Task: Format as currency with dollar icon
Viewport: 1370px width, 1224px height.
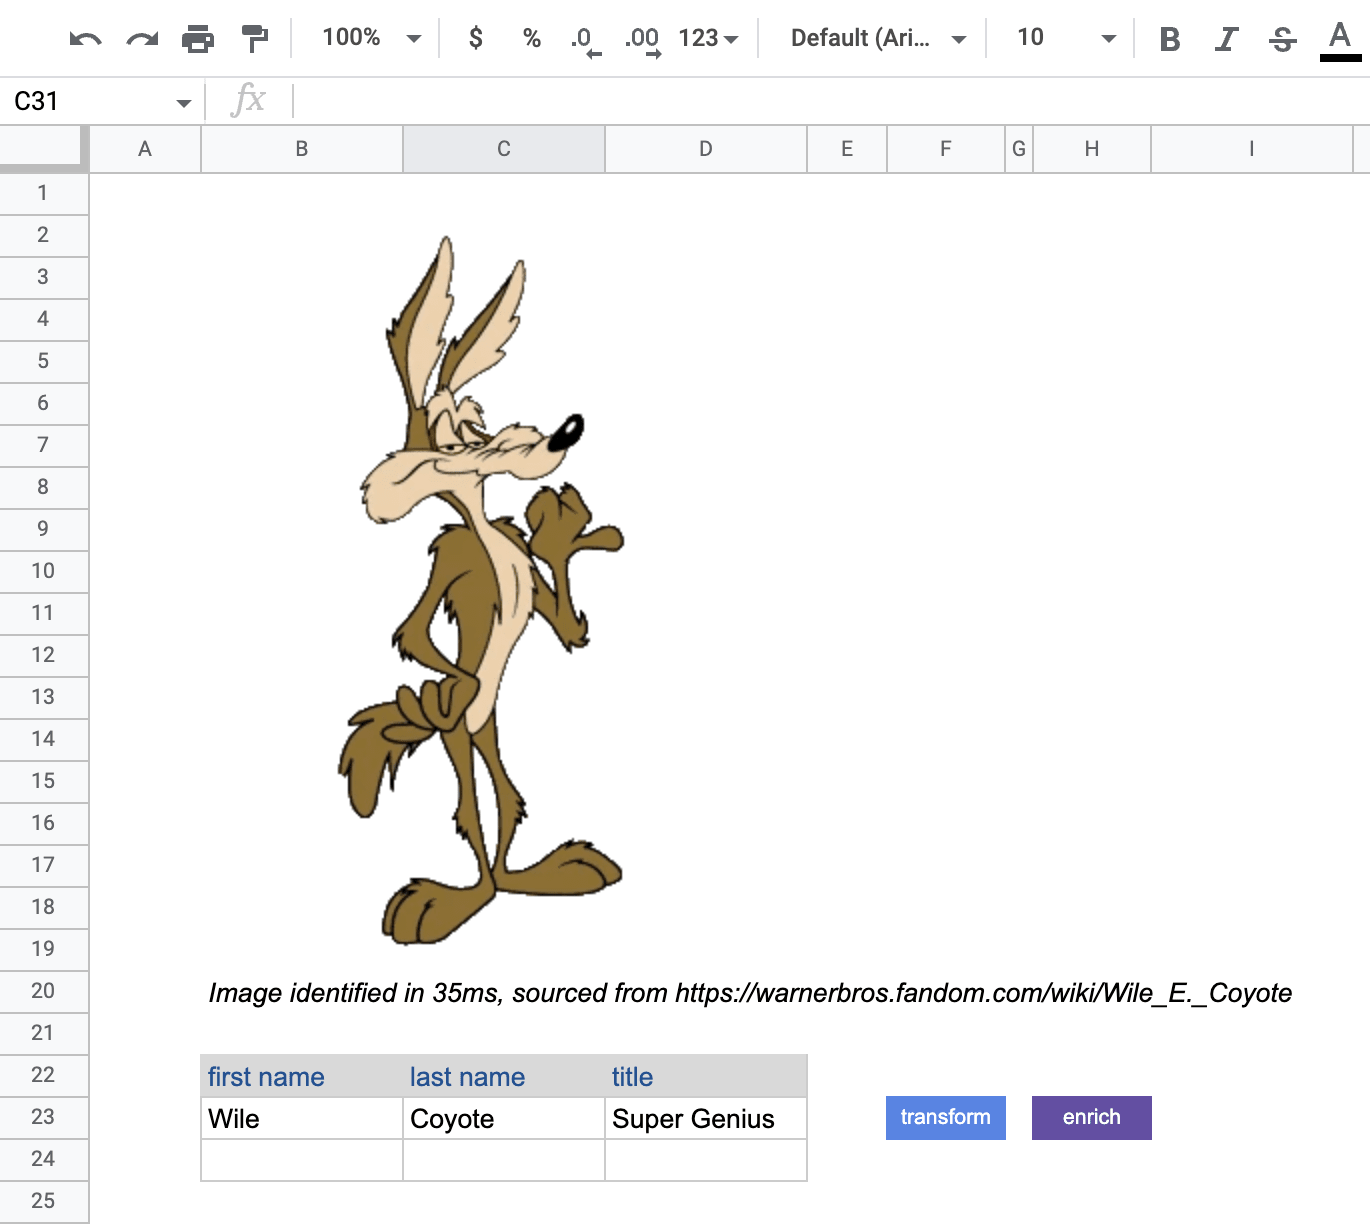Action: [476, 38]
